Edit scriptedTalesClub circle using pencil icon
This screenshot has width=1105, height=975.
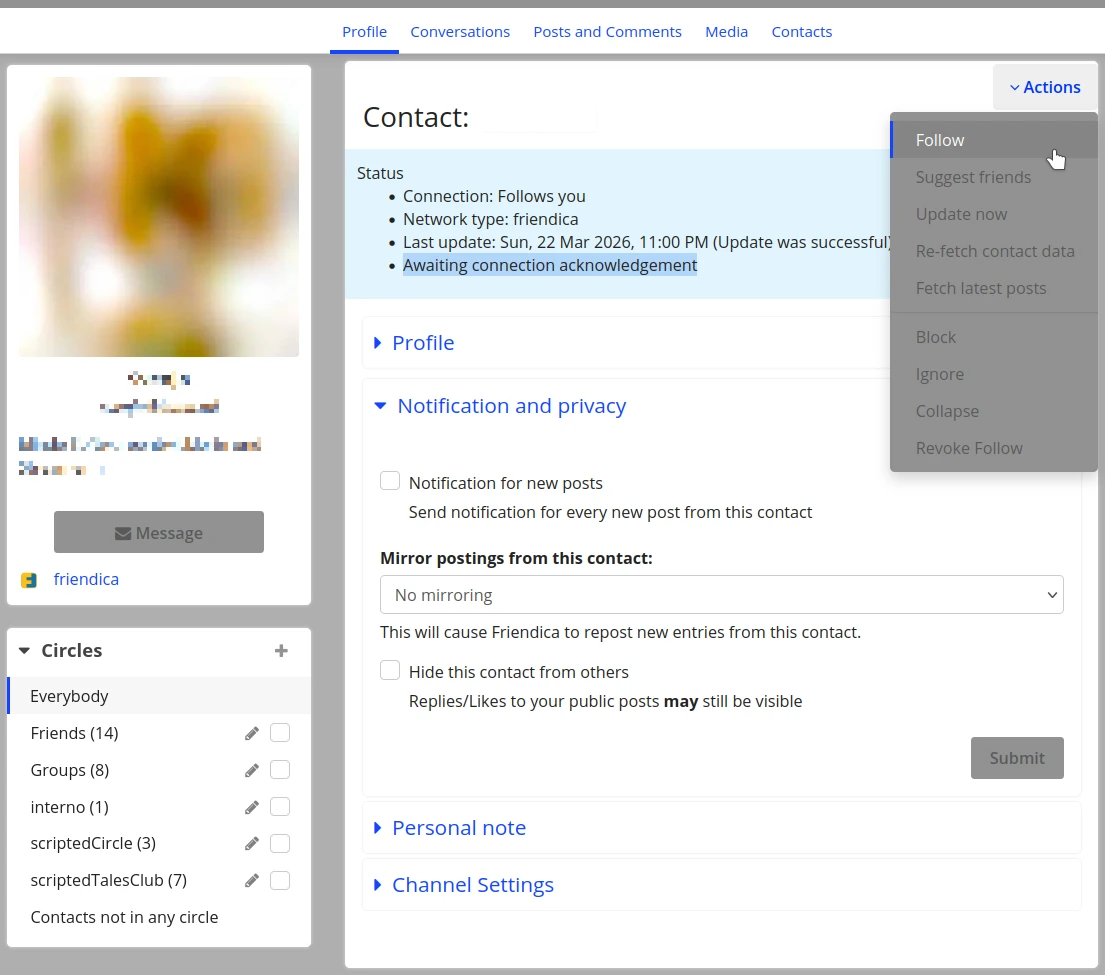click(252, 881)
